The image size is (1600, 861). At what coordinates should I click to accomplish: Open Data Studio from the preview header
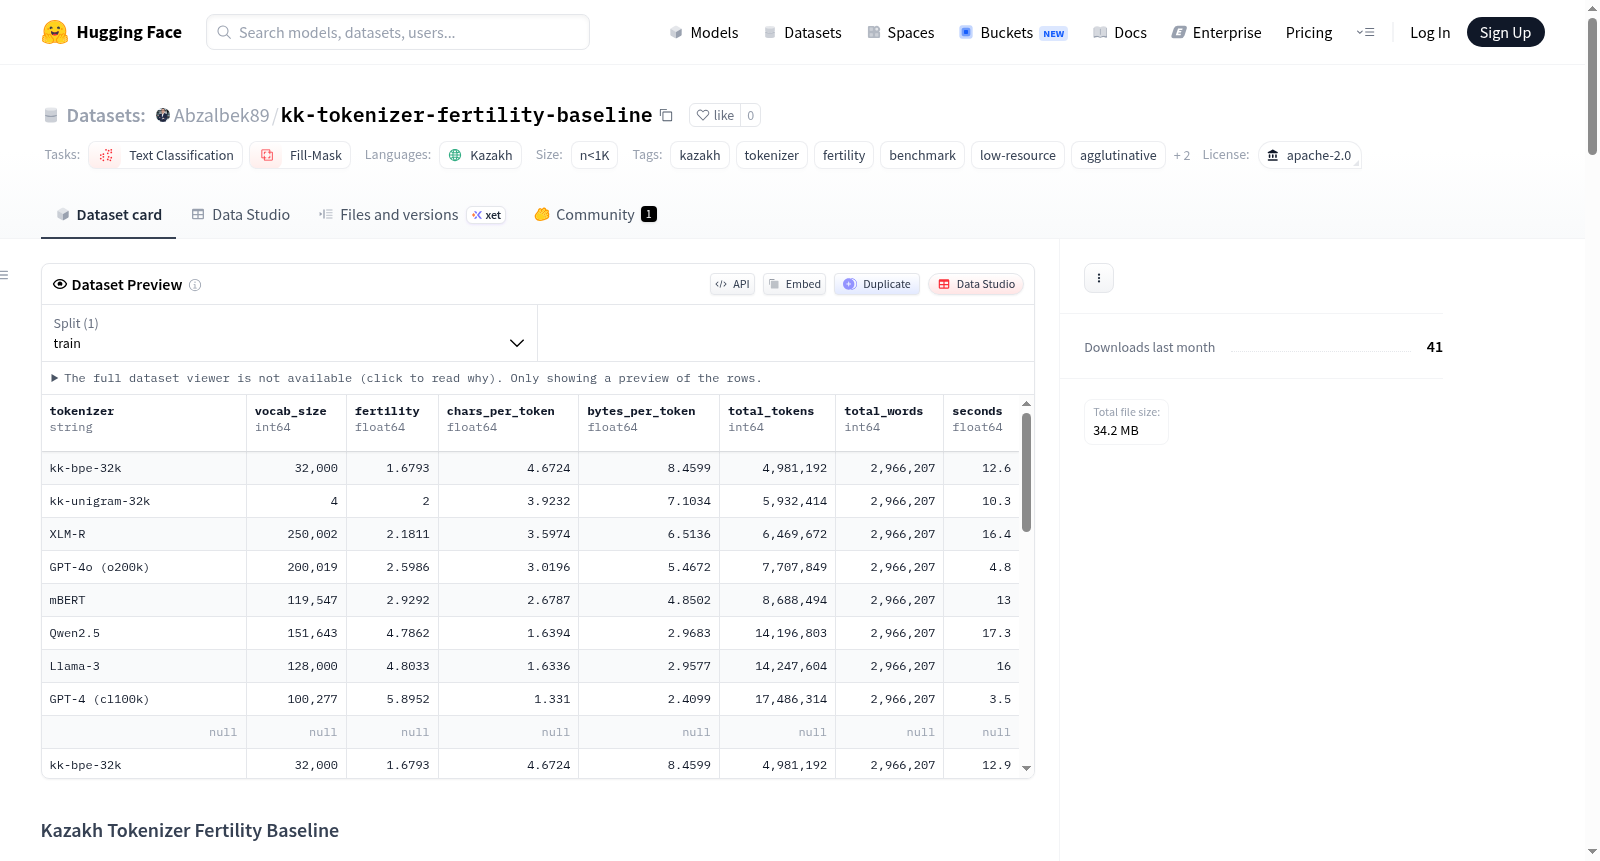click(976, 284)
